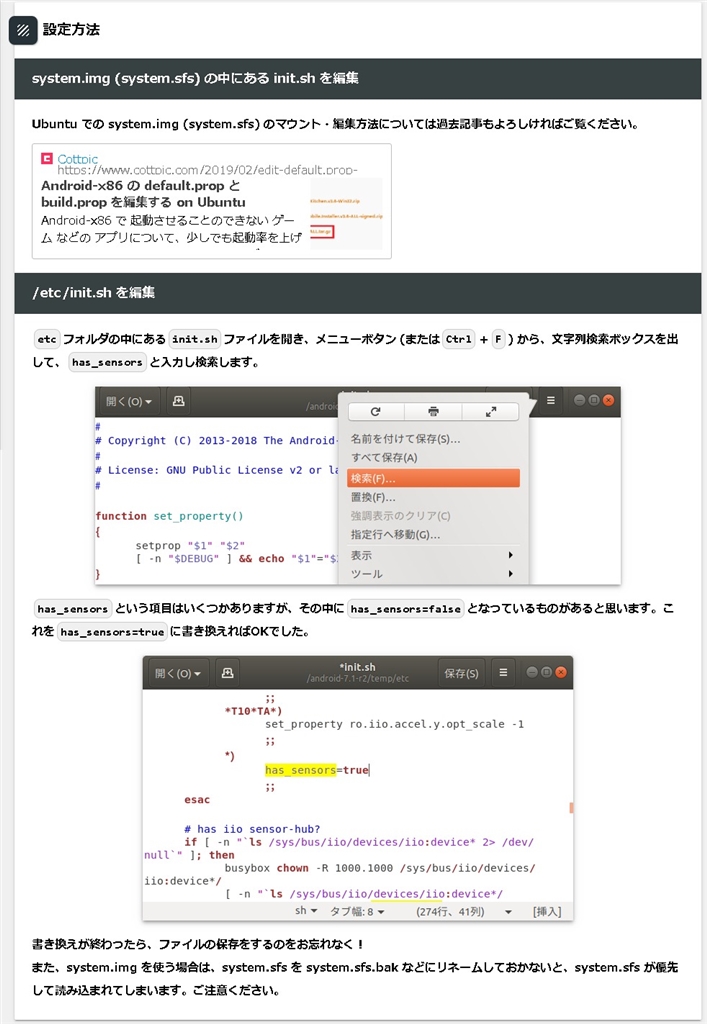Open the sh language dropdown in status bar
Screen dimensions: 707x1024
click(306, 911)
